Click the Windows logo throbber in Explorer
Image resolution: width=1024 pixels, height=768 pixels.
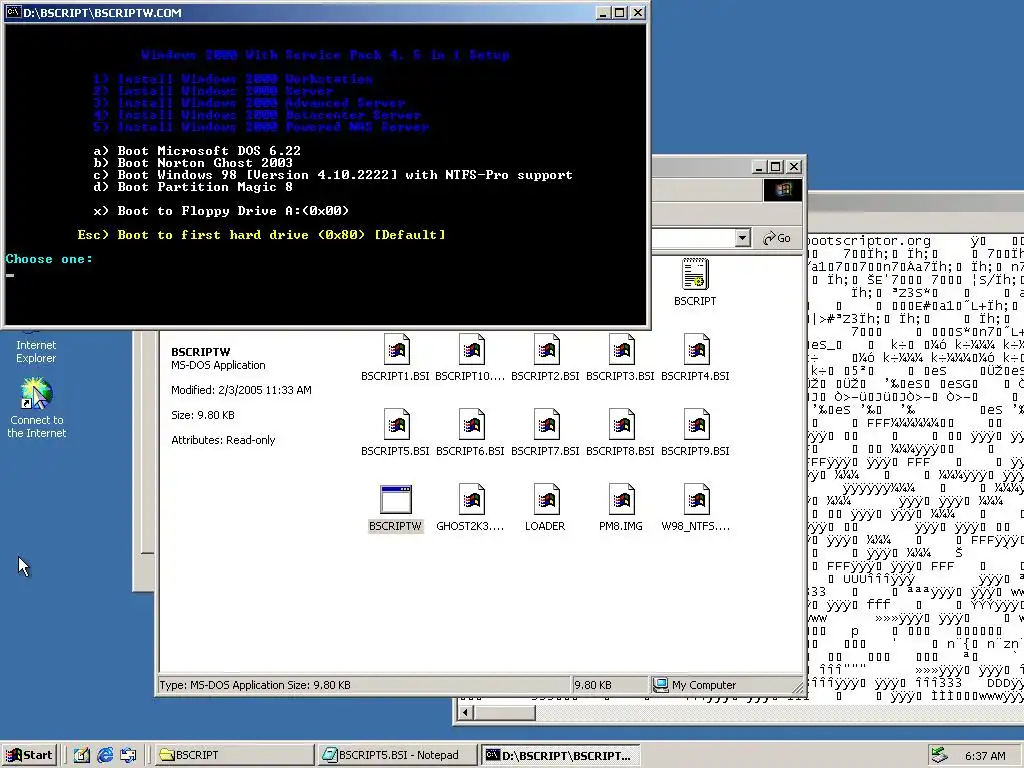click(x=783, y=190)
